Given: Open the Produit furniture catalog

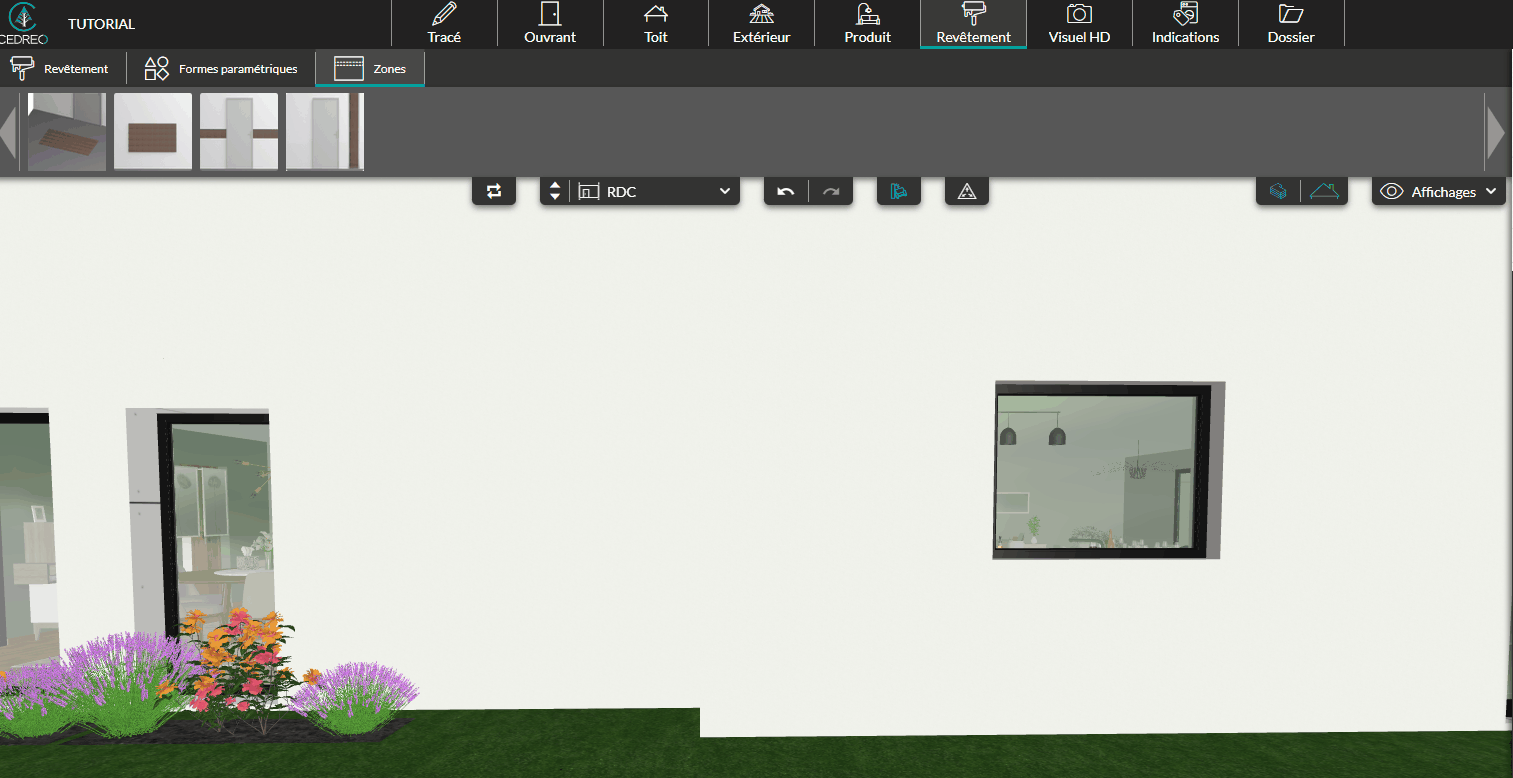Looking at the screenshot, I should pyautogui.click(x=867, y=24).
